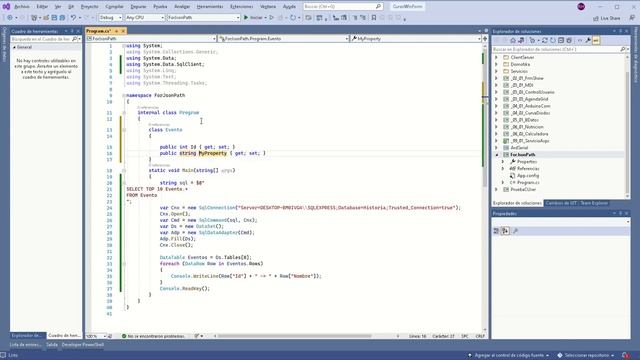Screen dimensions: 640x360
Task: Click Show All Files icon in Solution Explorer
Action: (569, 40)
